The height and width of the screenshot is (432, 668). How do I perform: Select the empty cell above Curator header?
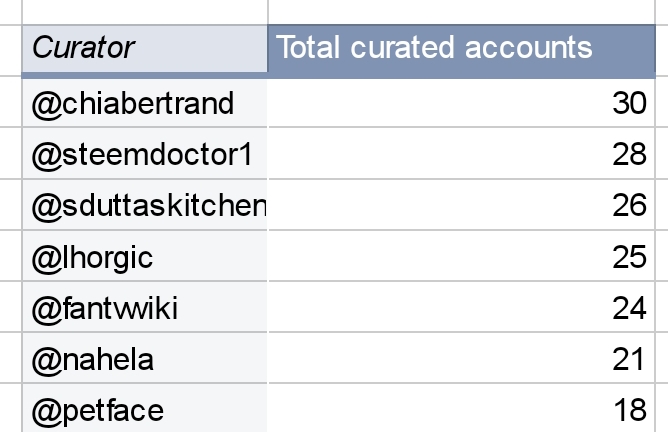pos(144,10)
